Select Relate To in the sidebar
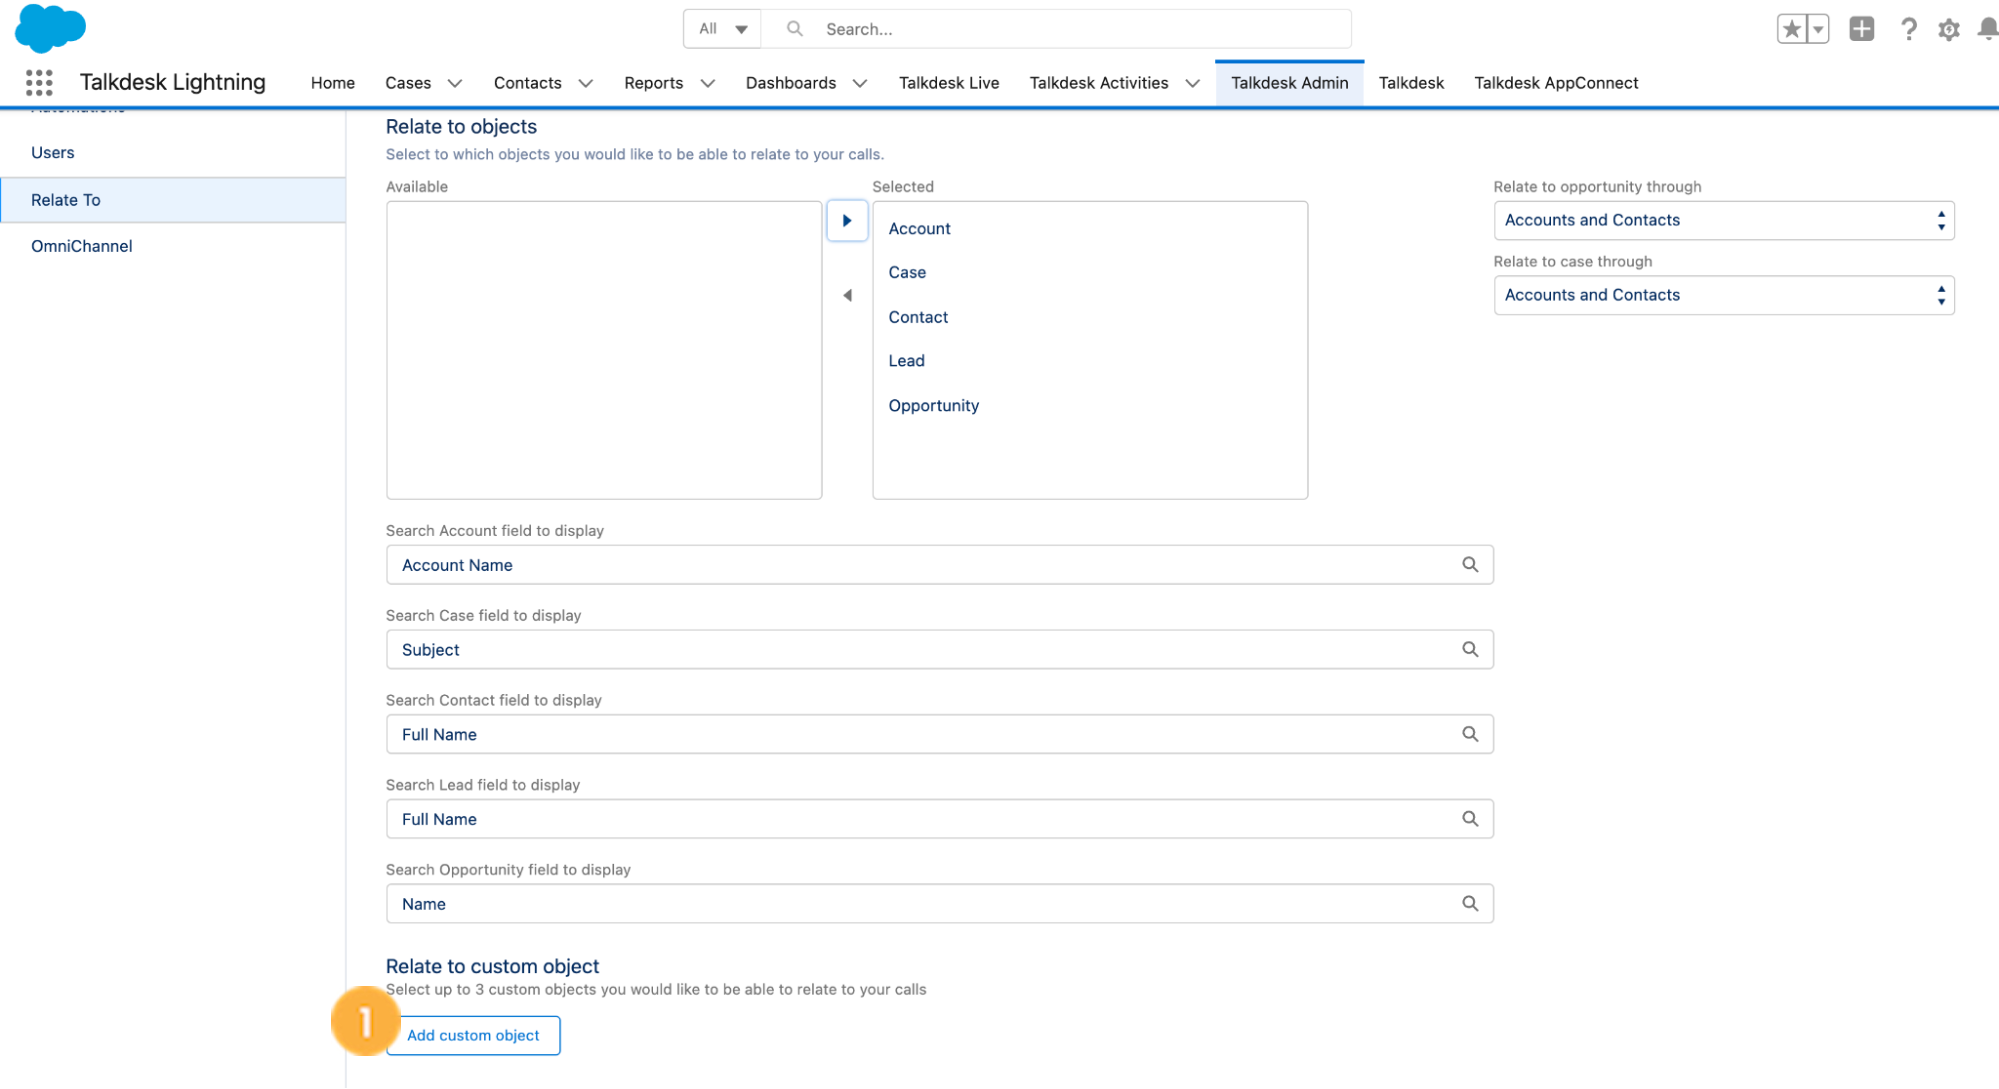The width and height of the screenshot is (1999, 1089). [x=173, y=200]
